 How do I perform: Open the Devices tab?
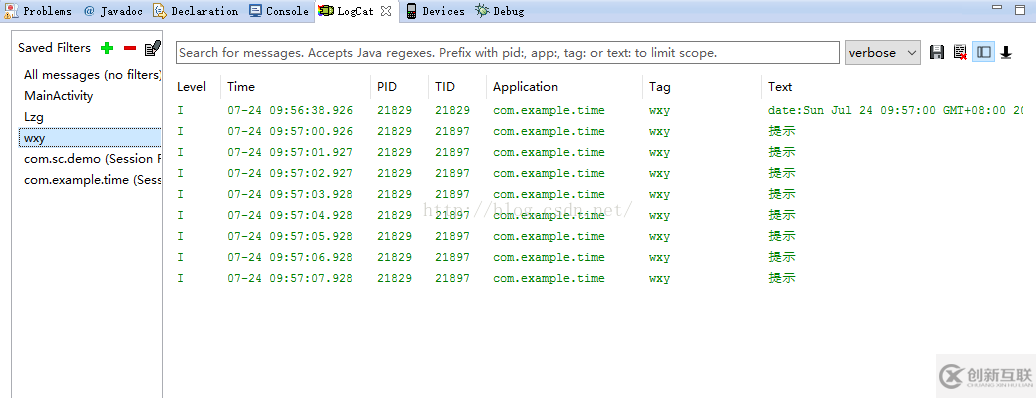pyautogui.click(x=435, y=11)
